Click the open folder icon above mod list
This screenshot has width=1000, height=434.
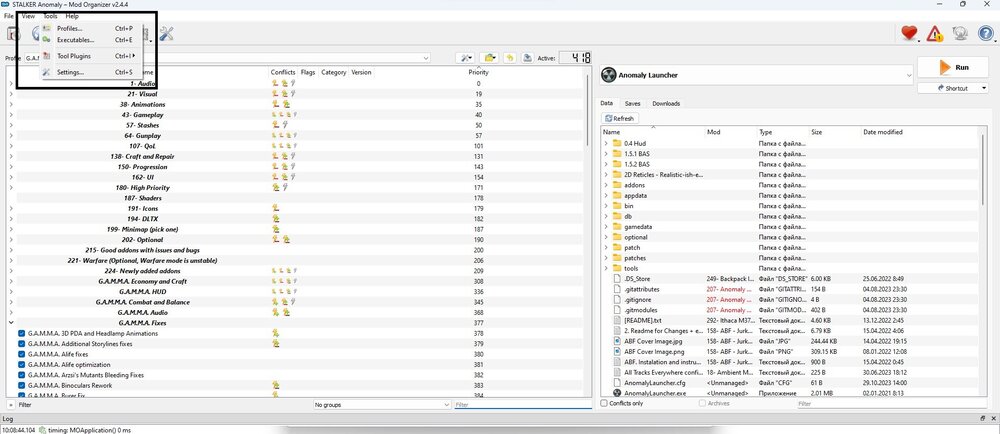point(490,58)
